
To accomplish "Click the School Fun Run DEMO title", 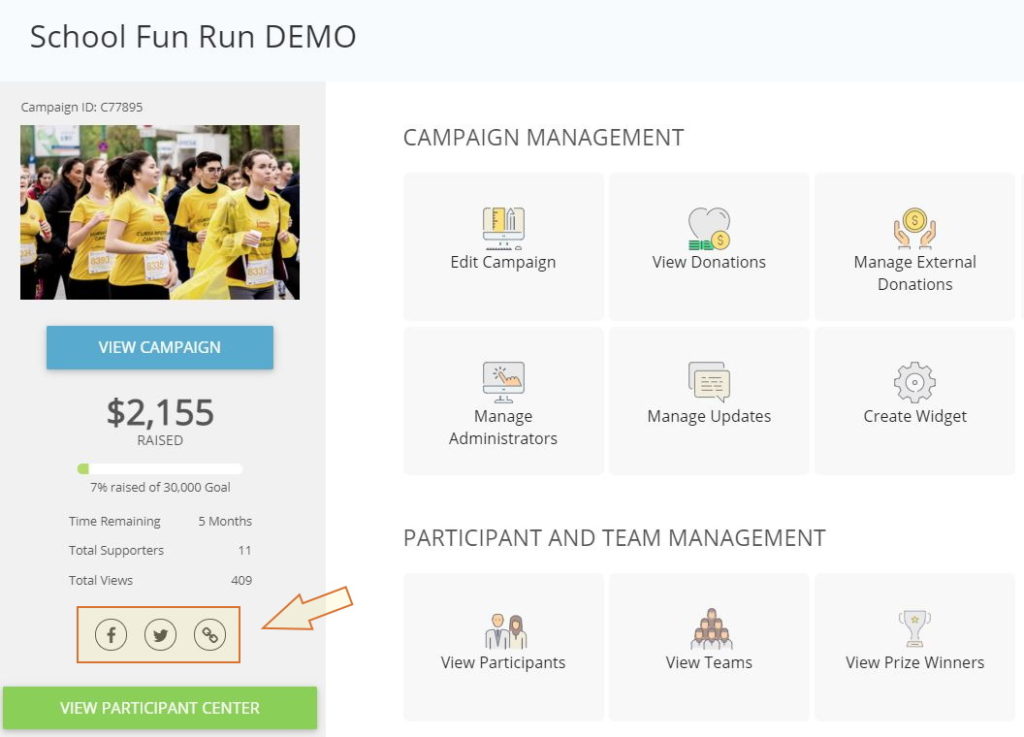I will pos(193,37).
